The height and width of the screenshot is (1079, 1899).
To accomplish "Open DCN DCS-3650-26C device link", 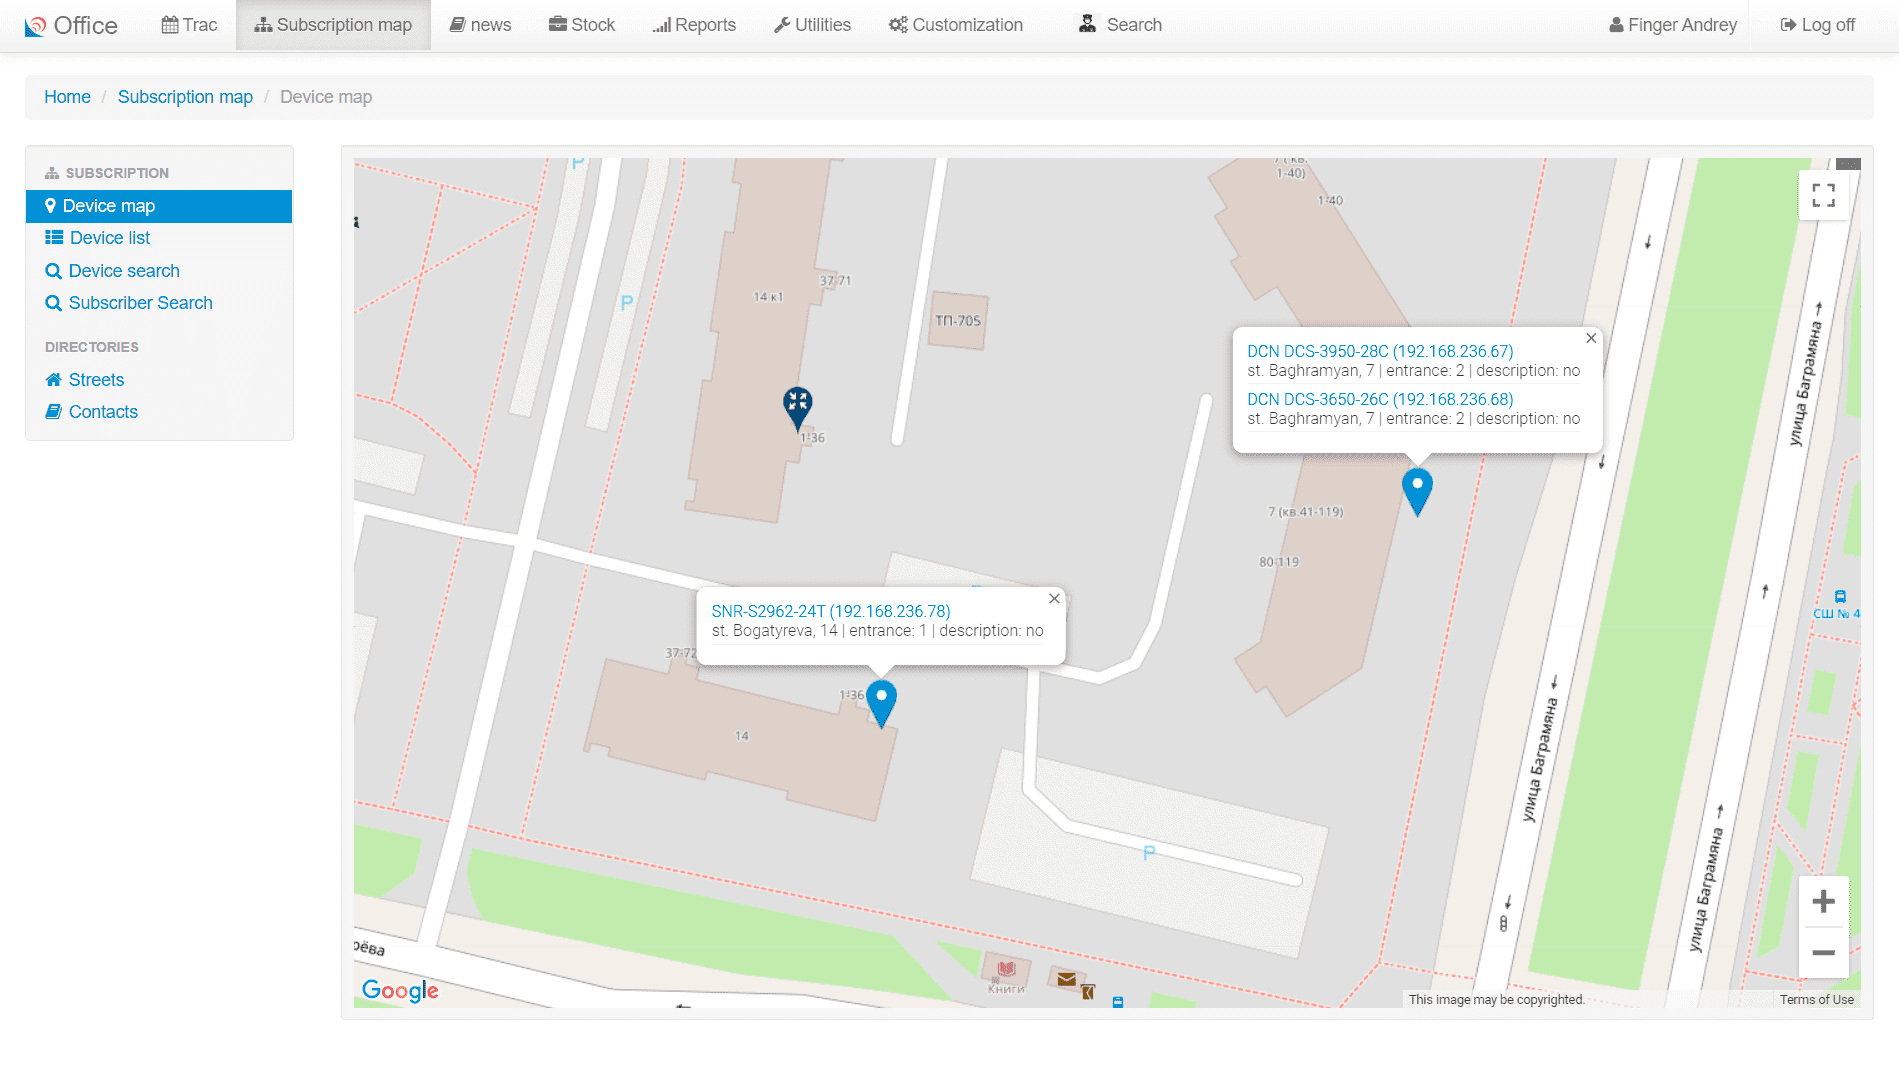I will click(x=1380, y=399).
